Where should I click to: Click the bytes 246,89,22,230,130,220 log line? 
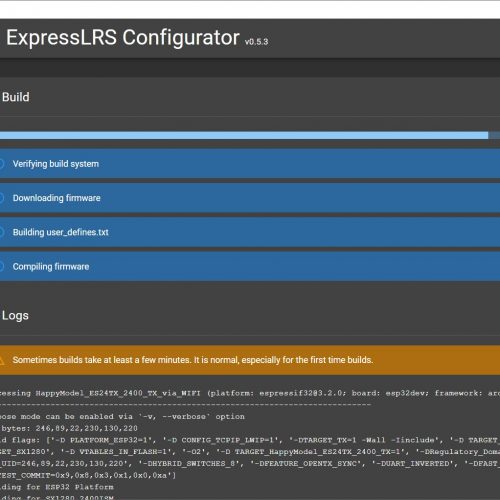point(69,428)
